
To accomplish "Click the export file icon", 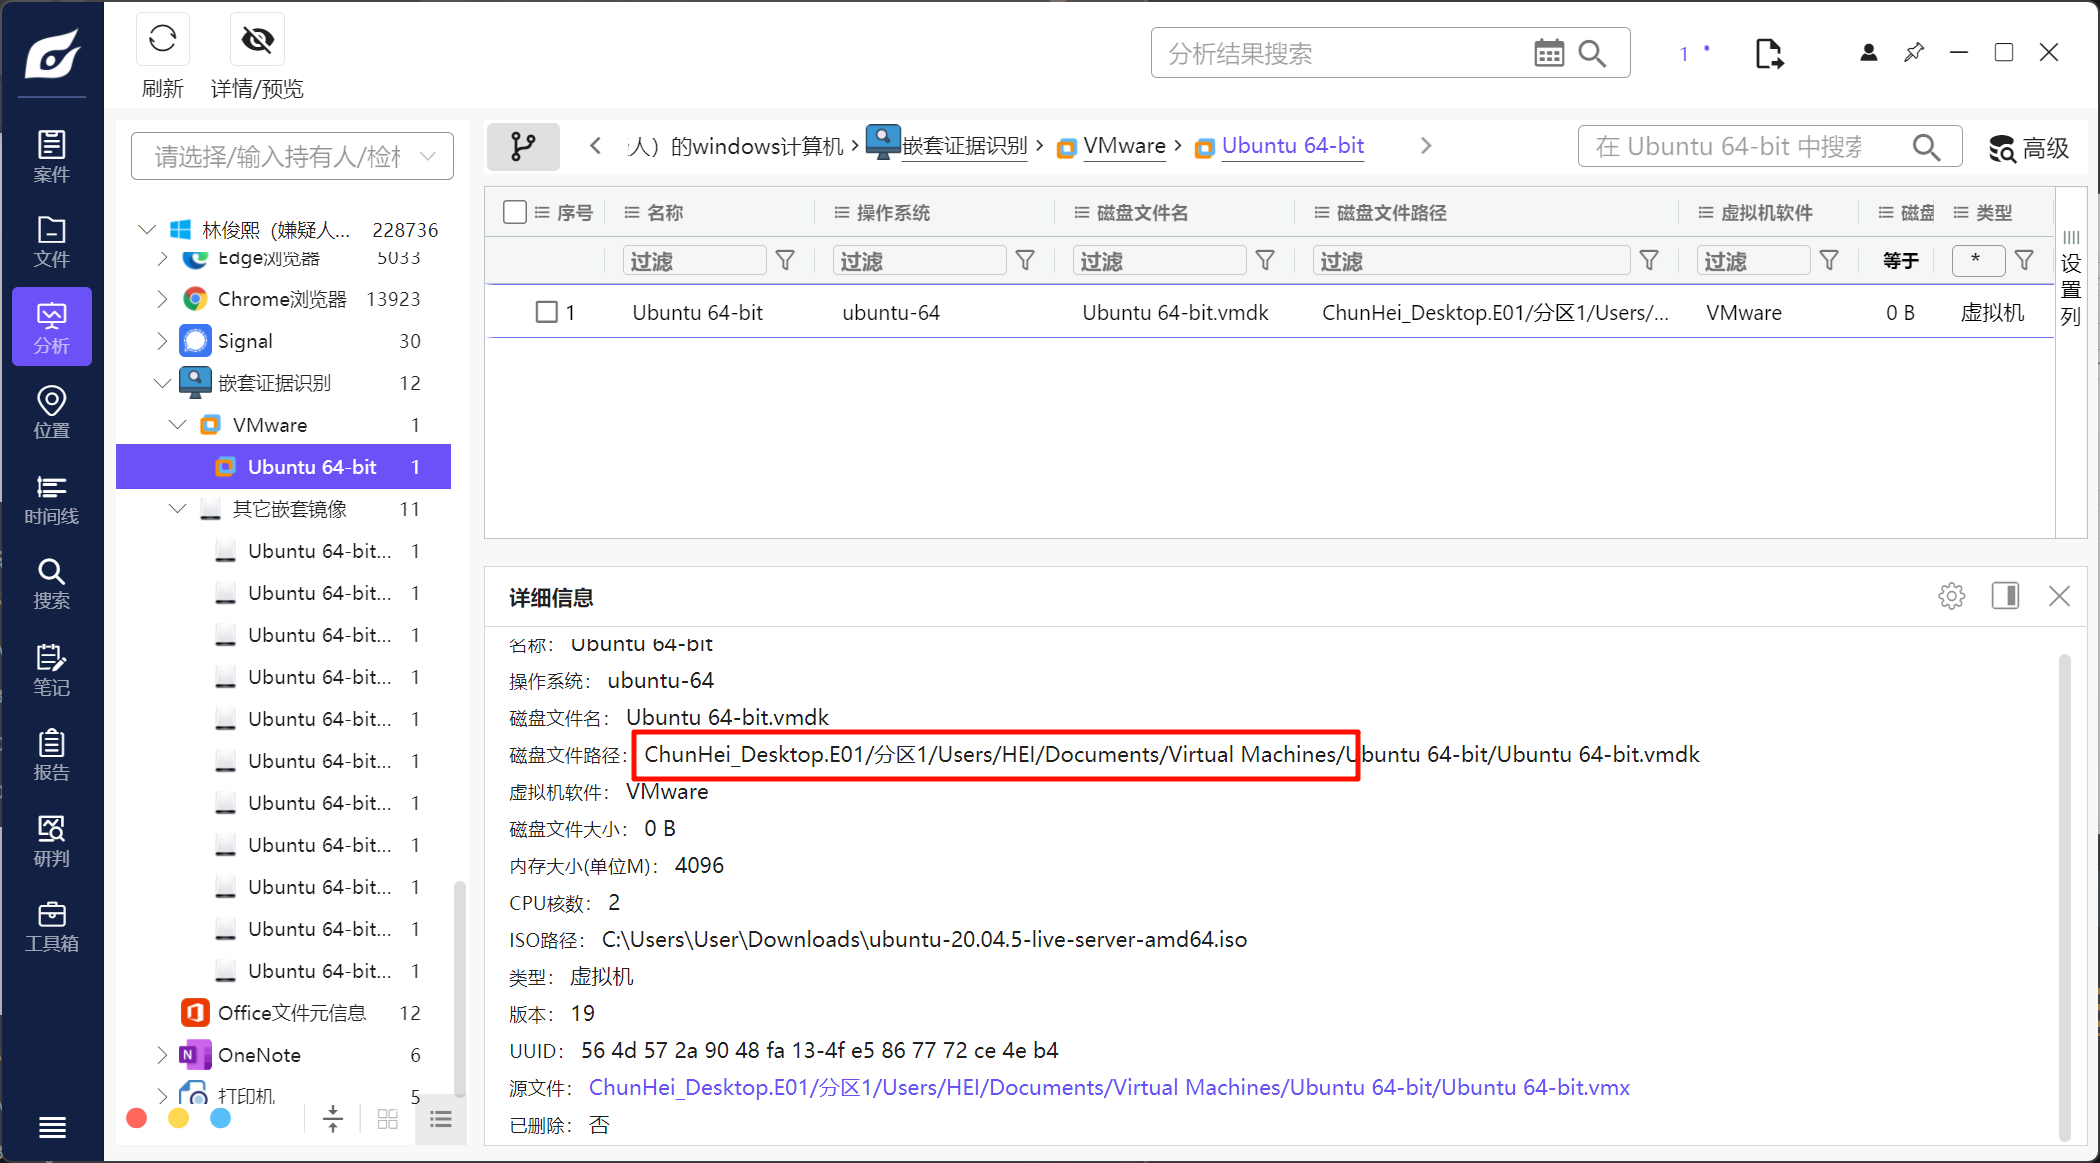I will [1768, 53].
